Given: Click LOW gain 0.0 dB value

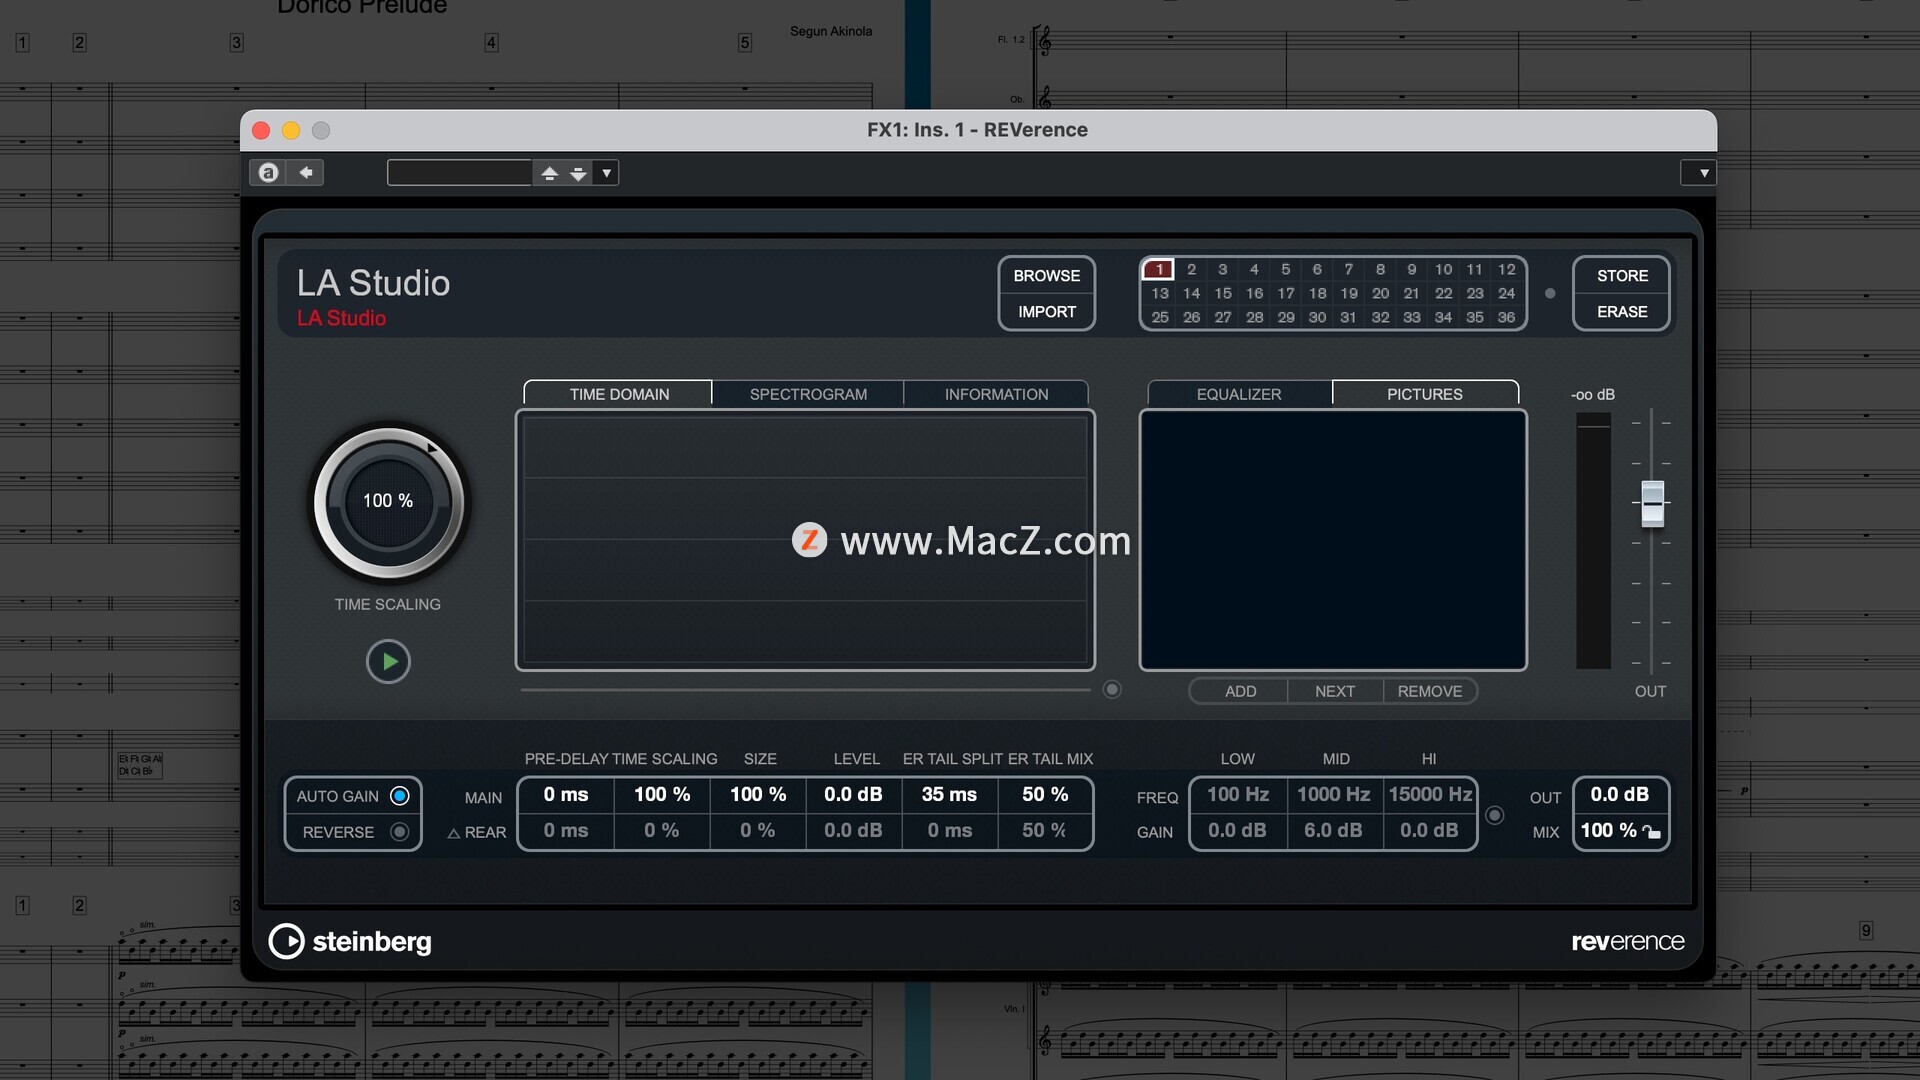Looking at the screenshot, I should click(1237, 830).
